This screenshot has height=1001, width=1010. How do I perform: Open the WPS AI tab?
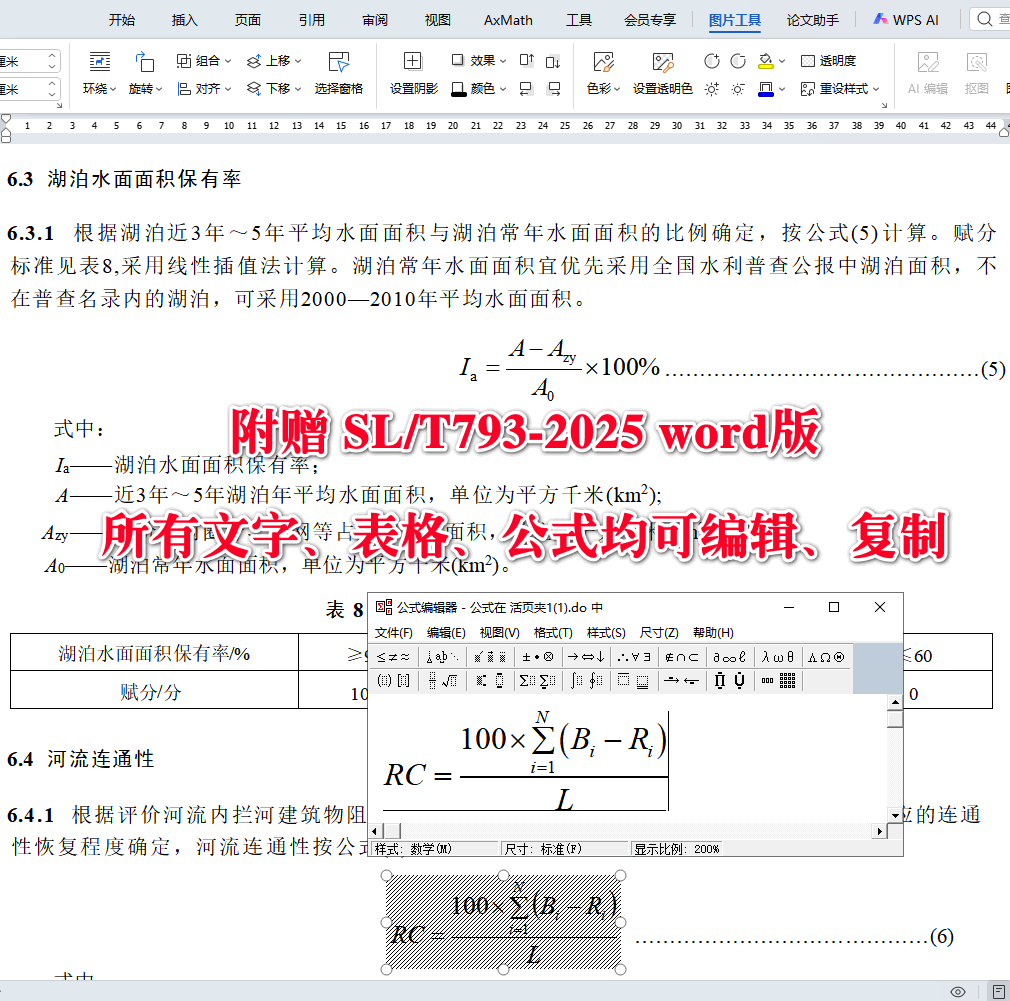coord(906,20)
